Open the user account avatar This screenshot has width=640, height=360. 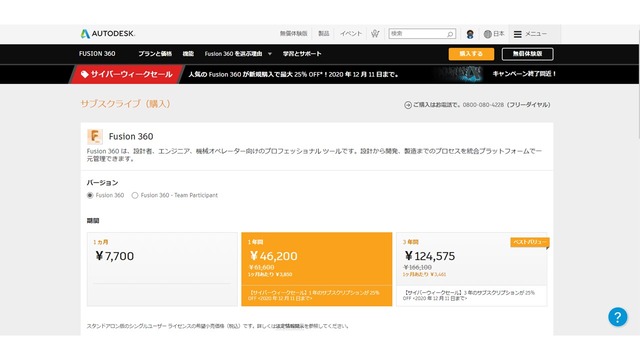(470, 34)
